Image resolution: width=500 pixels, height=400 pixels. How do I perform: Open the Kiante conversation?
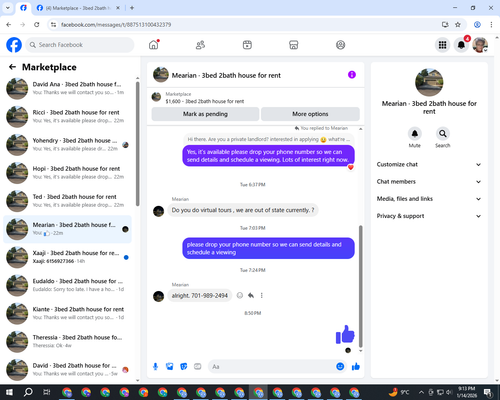[68, 313]
